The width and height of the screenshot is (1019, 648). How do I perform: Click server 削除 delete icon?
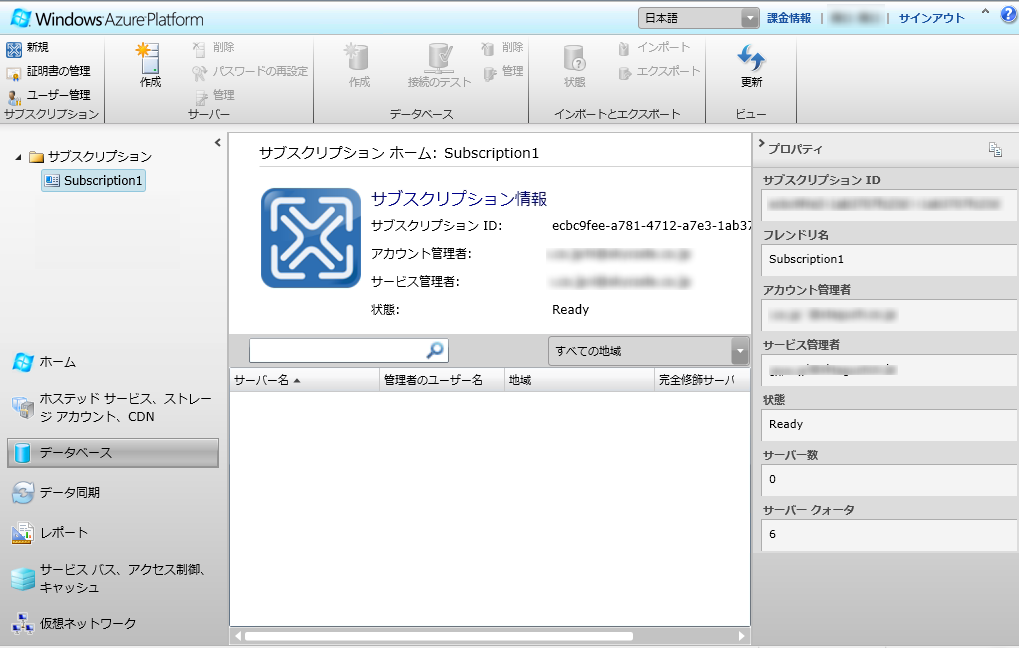coord(199,49)
